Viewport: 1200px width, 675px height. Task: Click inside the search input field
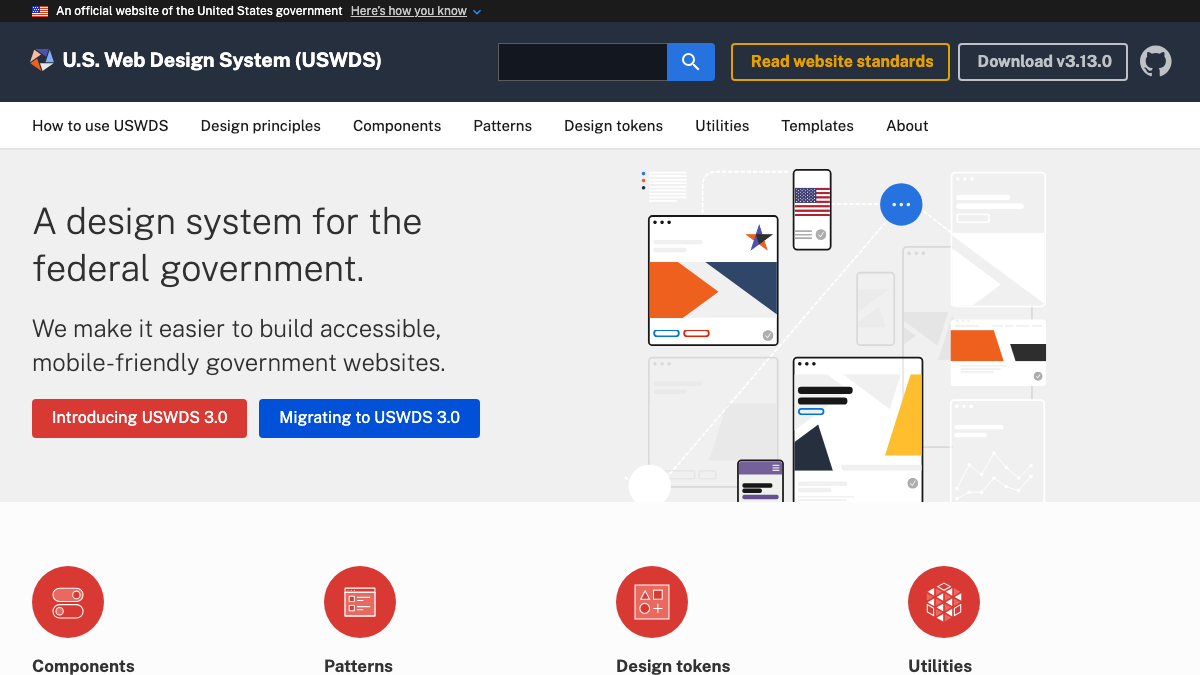(x=583, y=61)
